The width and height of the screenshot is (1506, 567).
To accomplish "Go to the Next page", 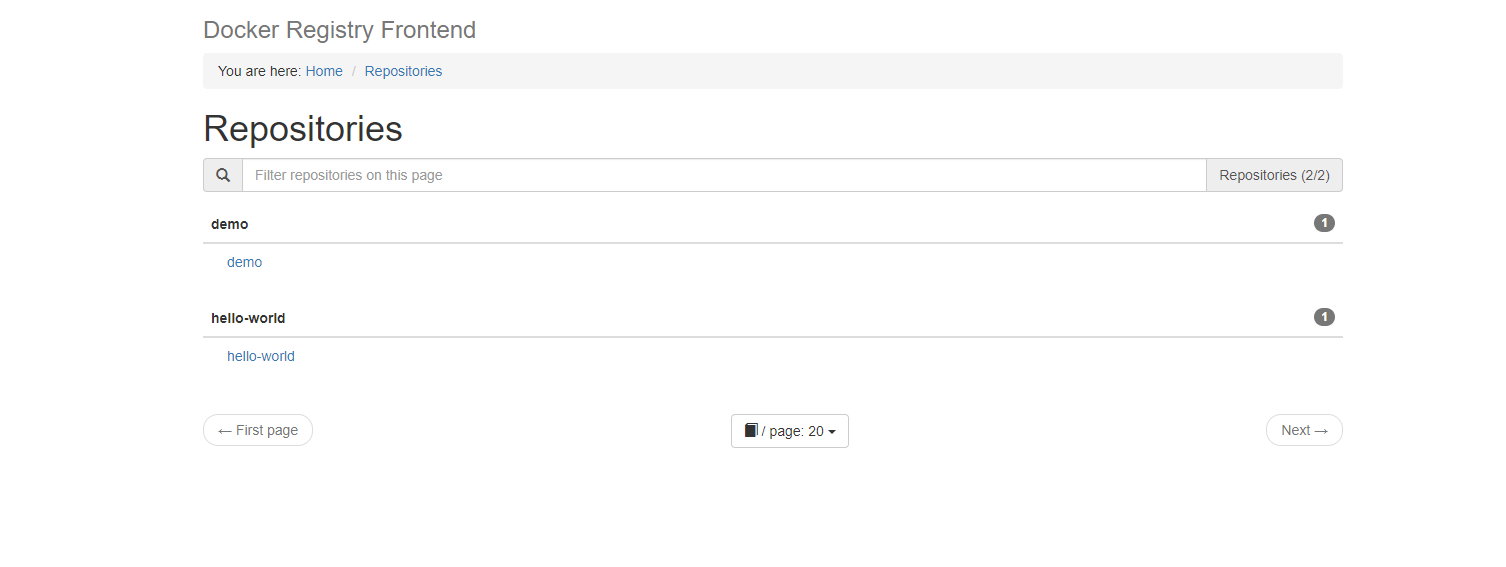I will [1303, 430].
